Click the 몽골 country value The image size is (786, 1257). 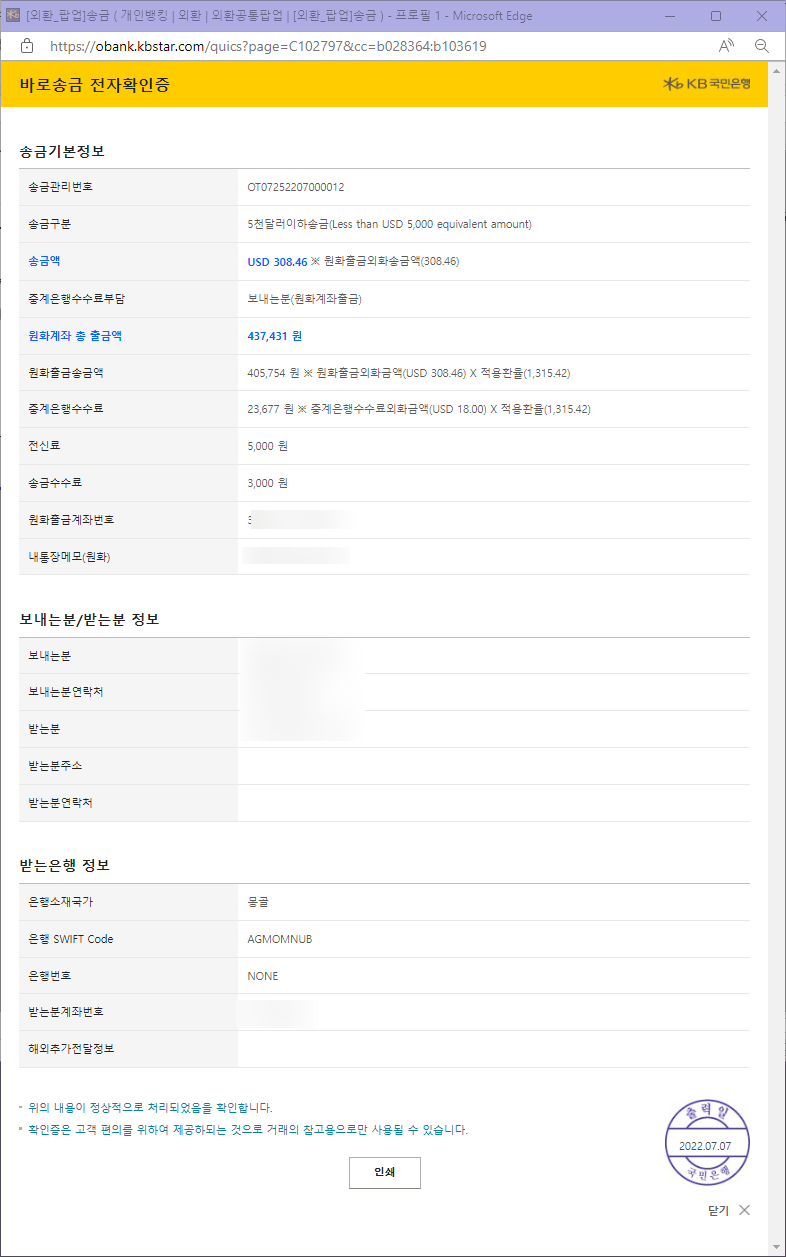[x=258, y=902]
